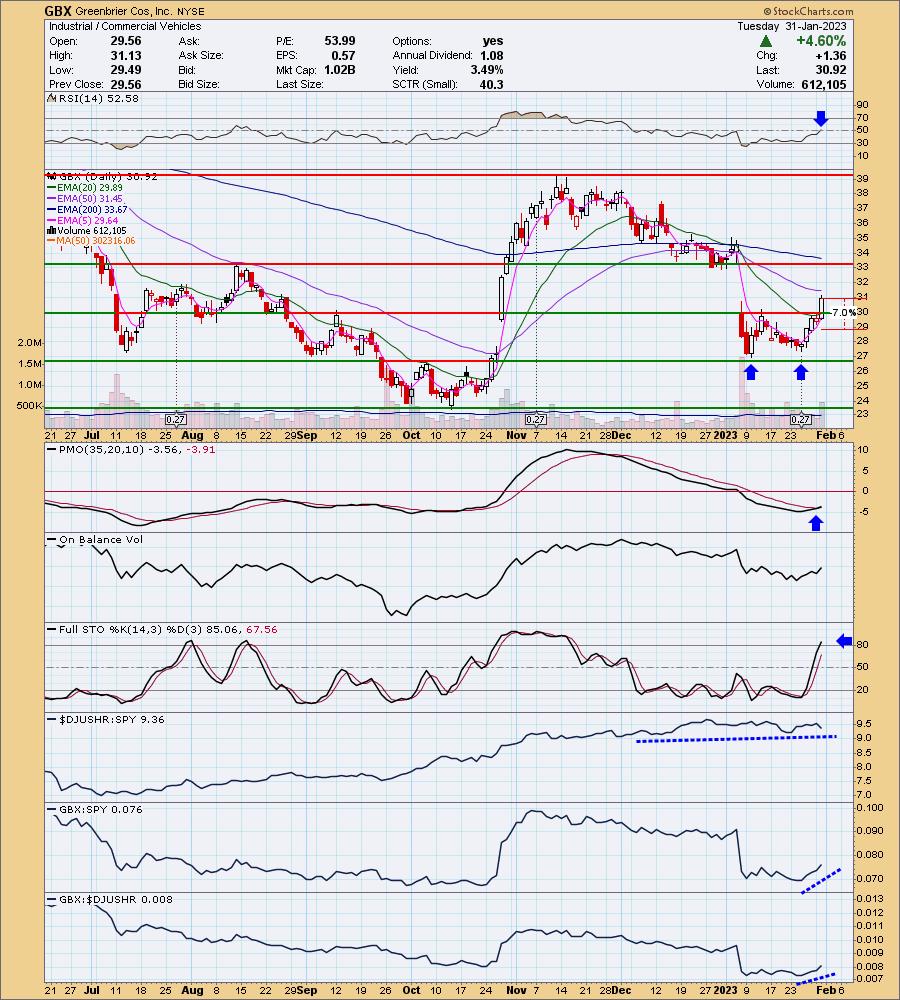The image size is (900, 1000).
Task: Click the Chg value +1.36
Action: click(831, 55)
